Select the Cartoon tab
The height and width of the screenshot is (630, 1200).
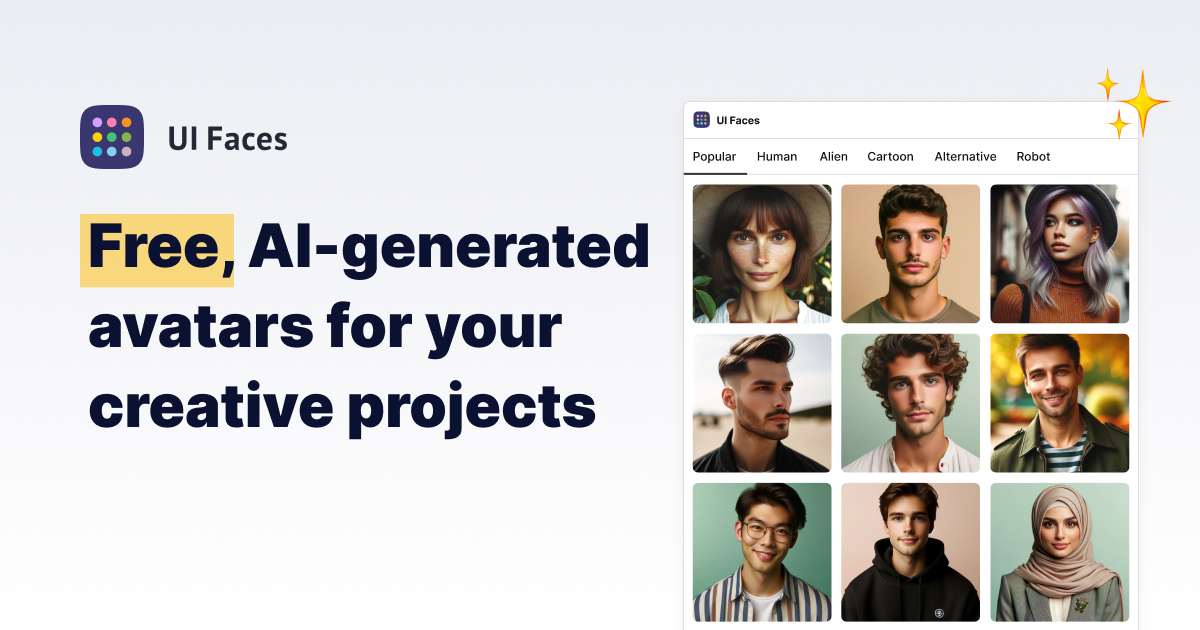pyautogui.click(x=890, y=157)
